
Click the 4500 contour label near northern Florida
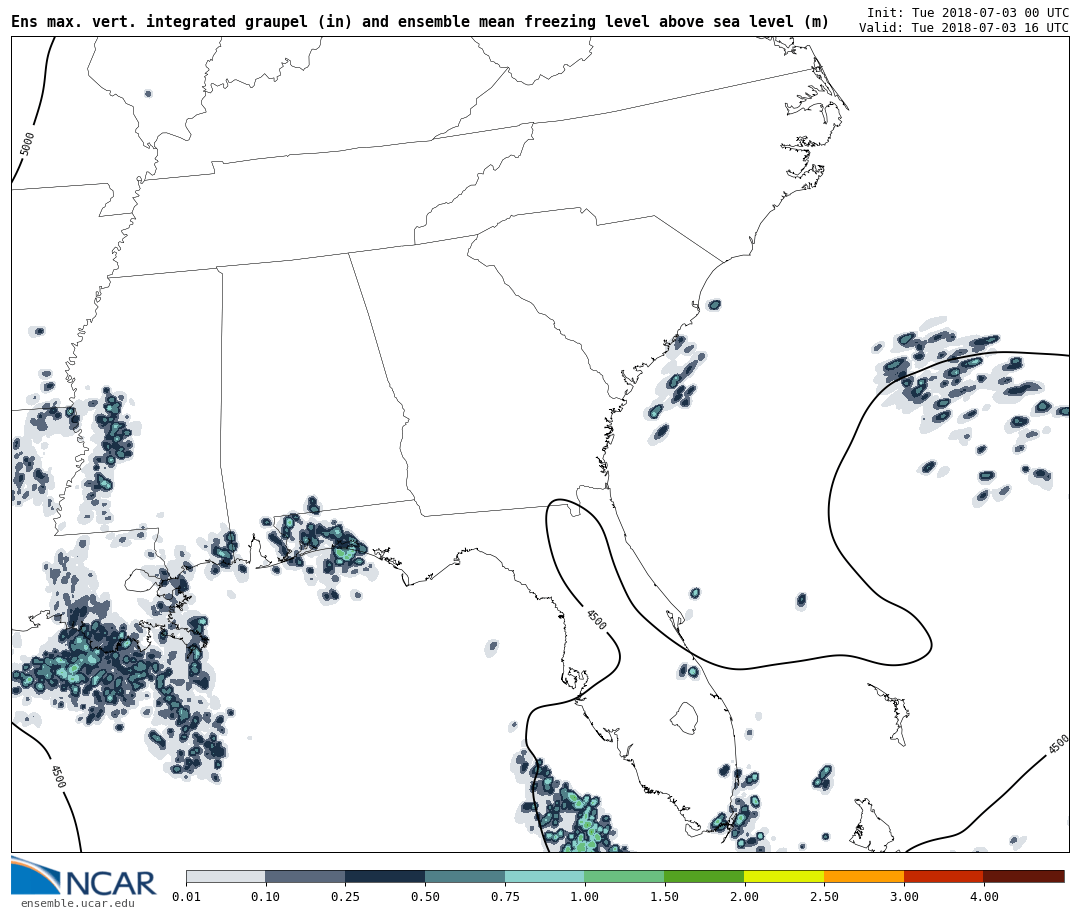click(x=596, y=620)
